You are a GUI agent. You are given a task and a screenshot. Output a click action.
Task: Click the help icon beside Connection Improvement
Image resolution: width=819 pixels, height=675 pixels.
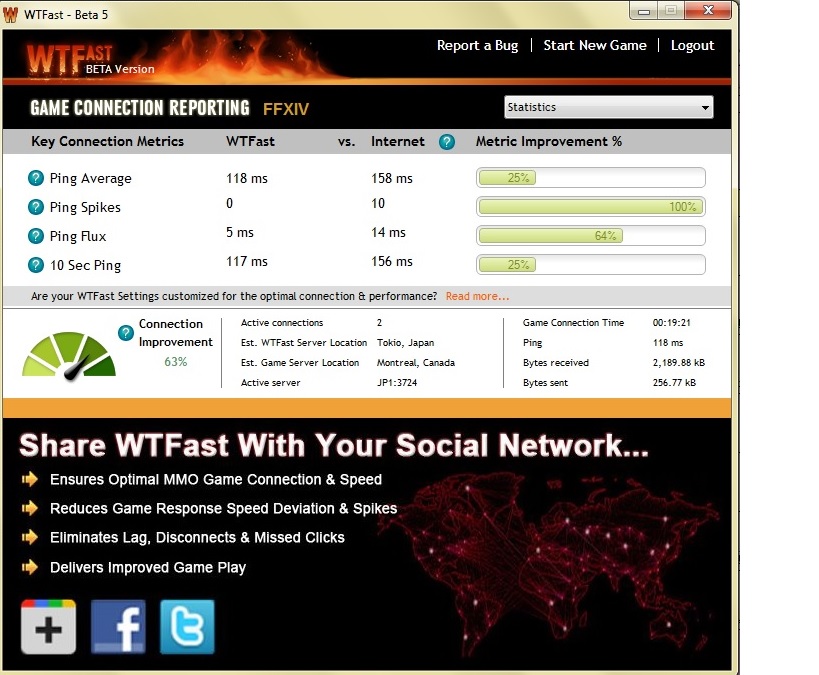tap(126, 332)
